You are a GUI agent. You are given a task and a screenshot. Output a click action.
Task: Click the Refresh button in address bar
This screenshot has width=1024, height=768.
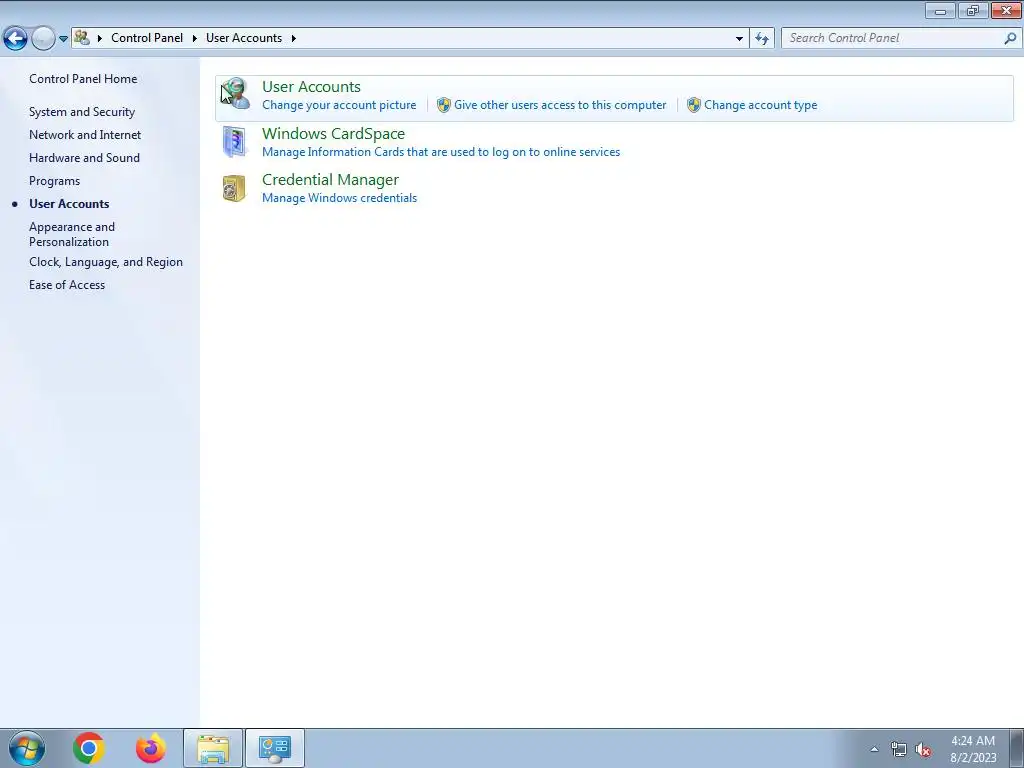tap(761, 39)
